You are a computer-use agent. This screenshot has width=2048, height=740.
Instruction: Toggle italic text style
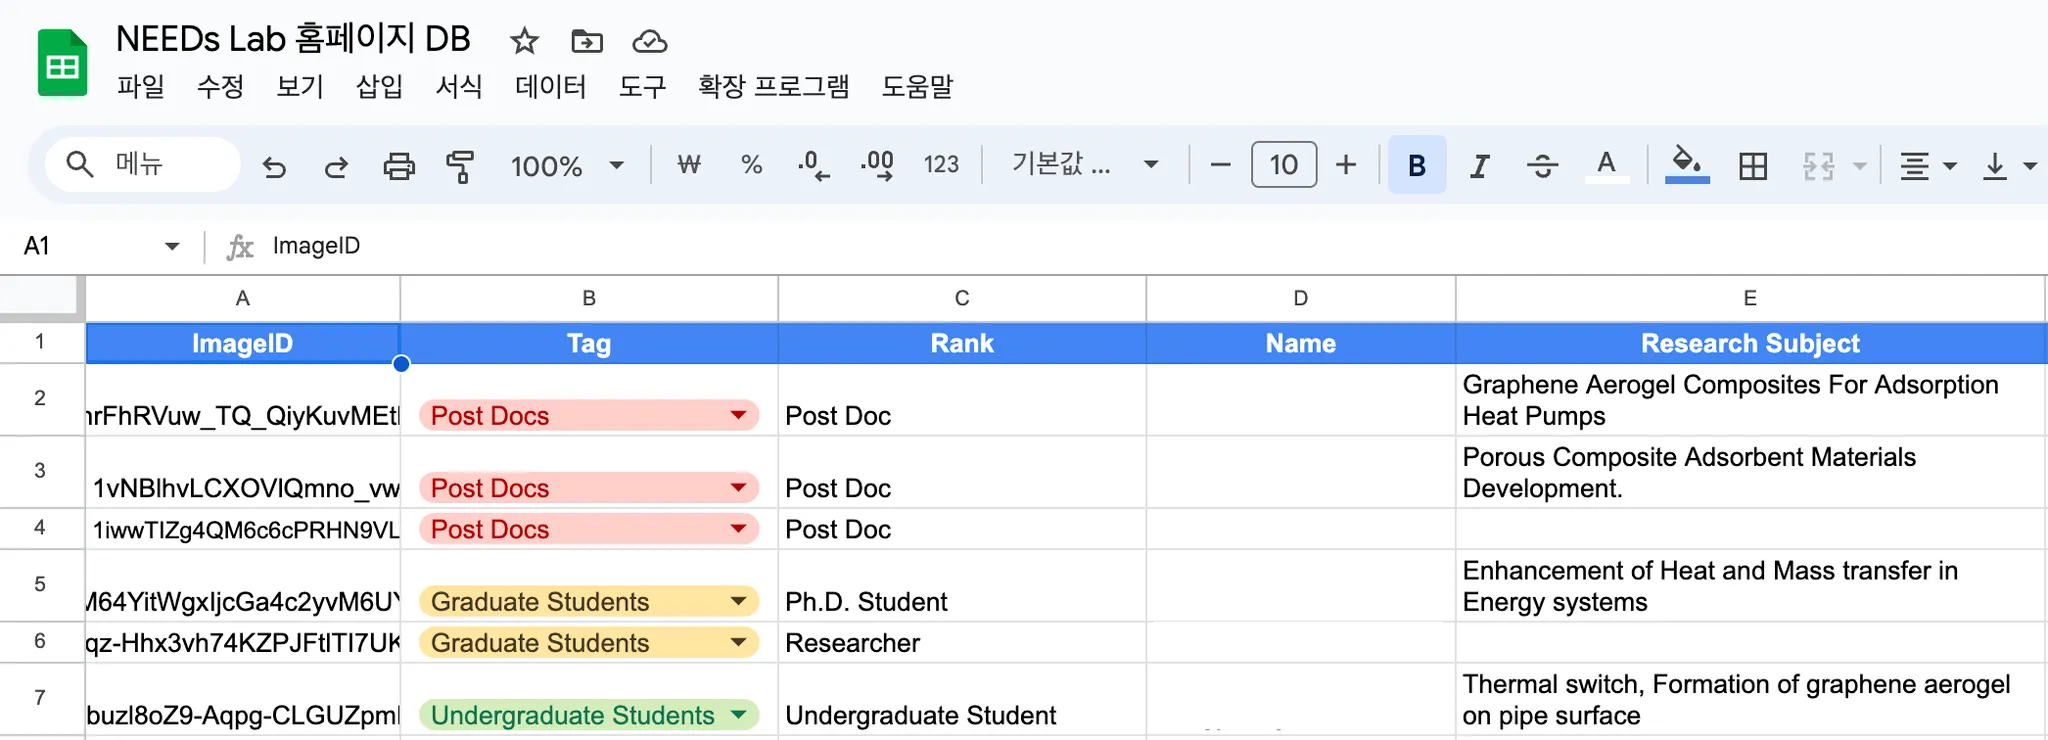(x=1479, y=166)
